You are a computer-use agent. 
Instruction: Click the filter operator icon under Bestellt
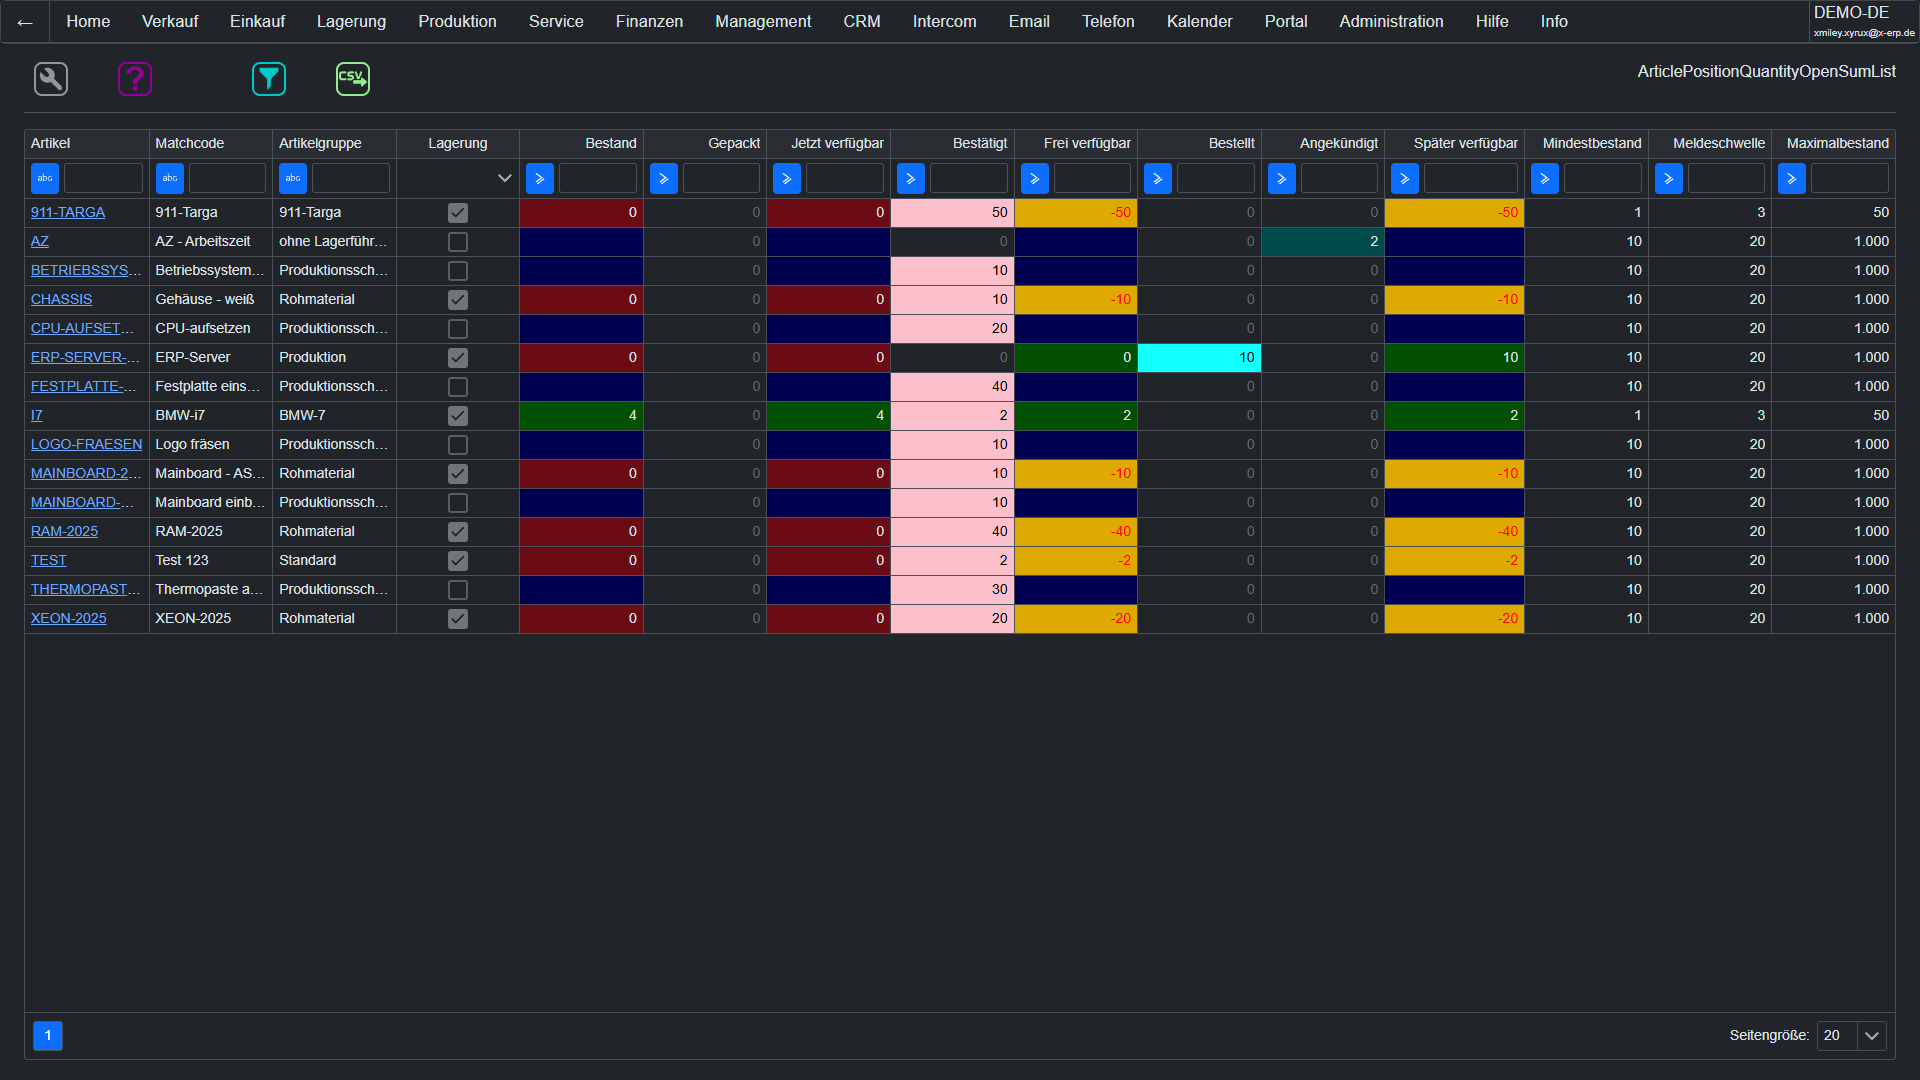coord(1157,179)
